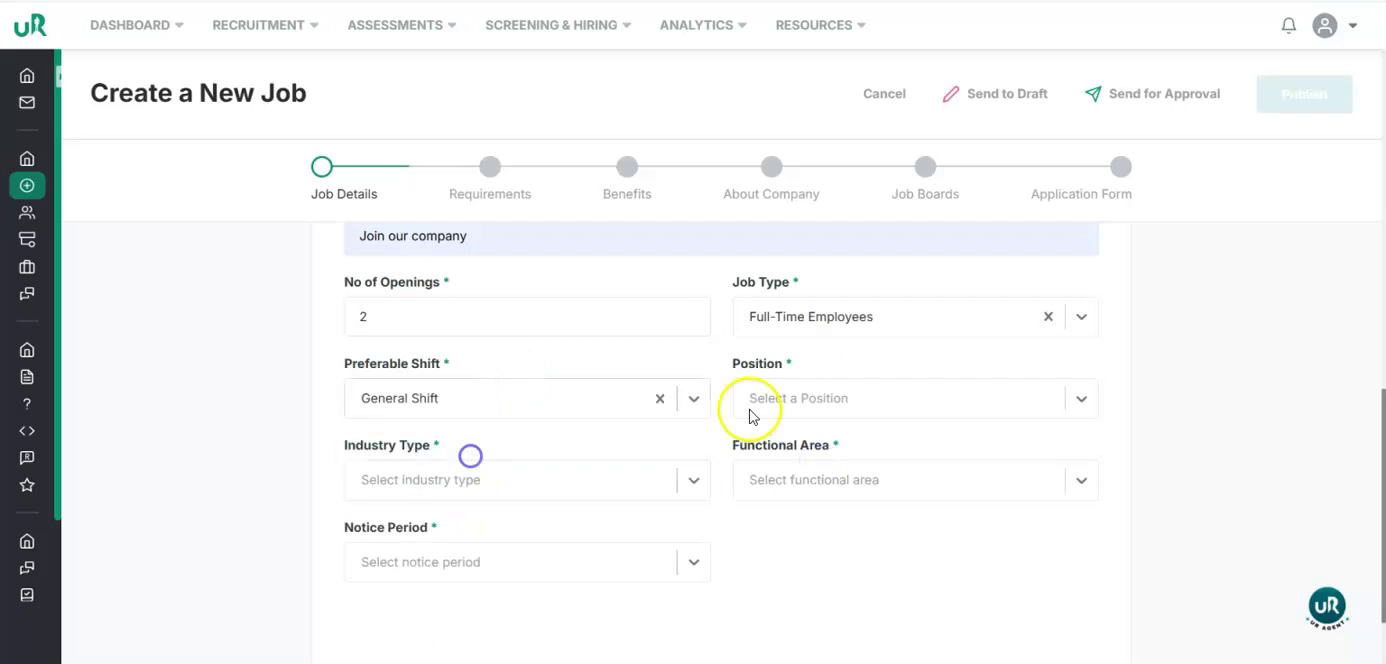Clear the Full-Time Employees job type selection
This screenshot has height=664, width=1386.
click(x=1048, y=317)
